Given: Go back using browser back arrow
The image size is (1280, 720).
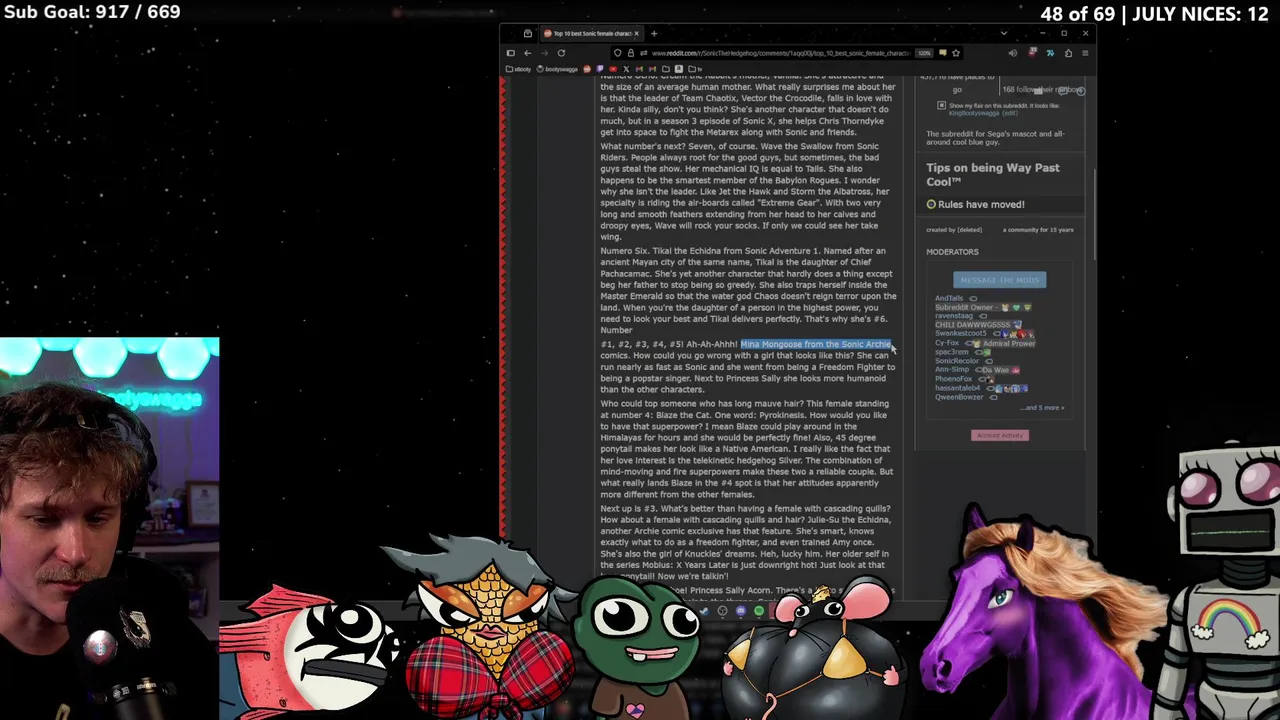Looking at the screenshot, I should 528,53.
